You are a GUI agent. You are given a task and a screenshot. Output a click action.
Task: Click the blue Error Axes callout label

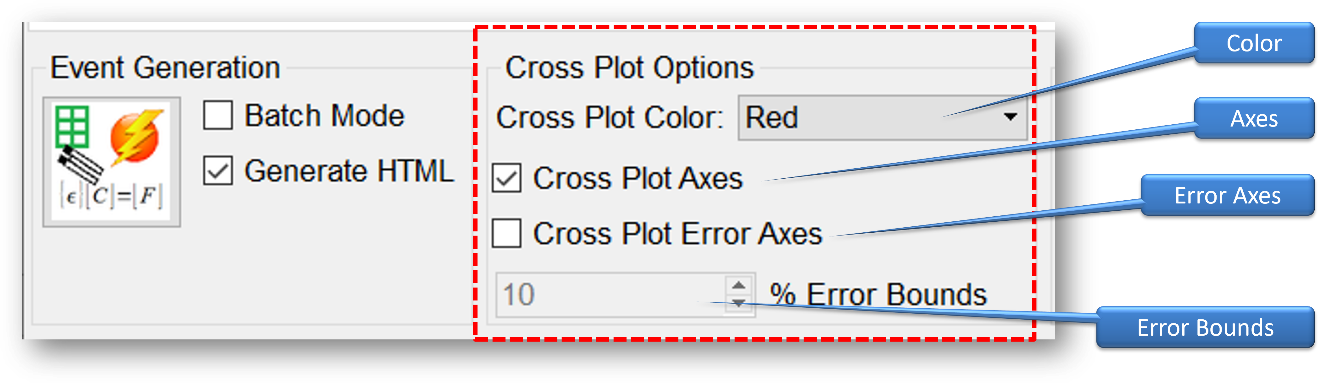pyautogui.click(x=1228, y=195)
